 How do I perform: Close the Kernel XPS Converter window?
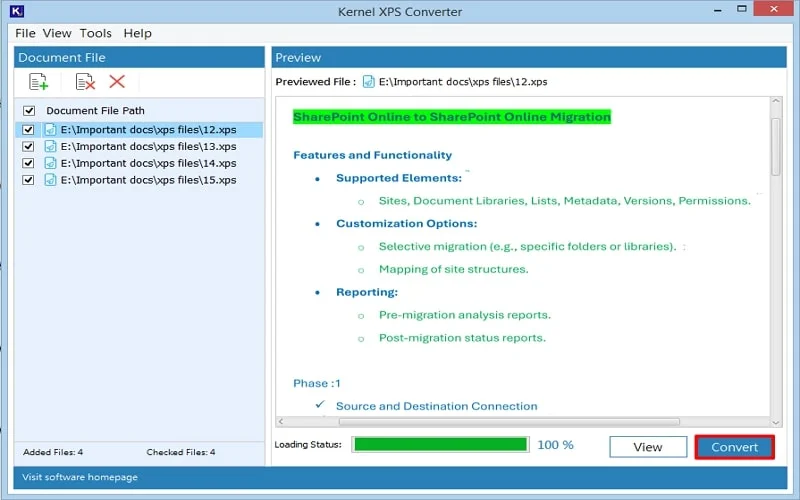click(773, 9)
